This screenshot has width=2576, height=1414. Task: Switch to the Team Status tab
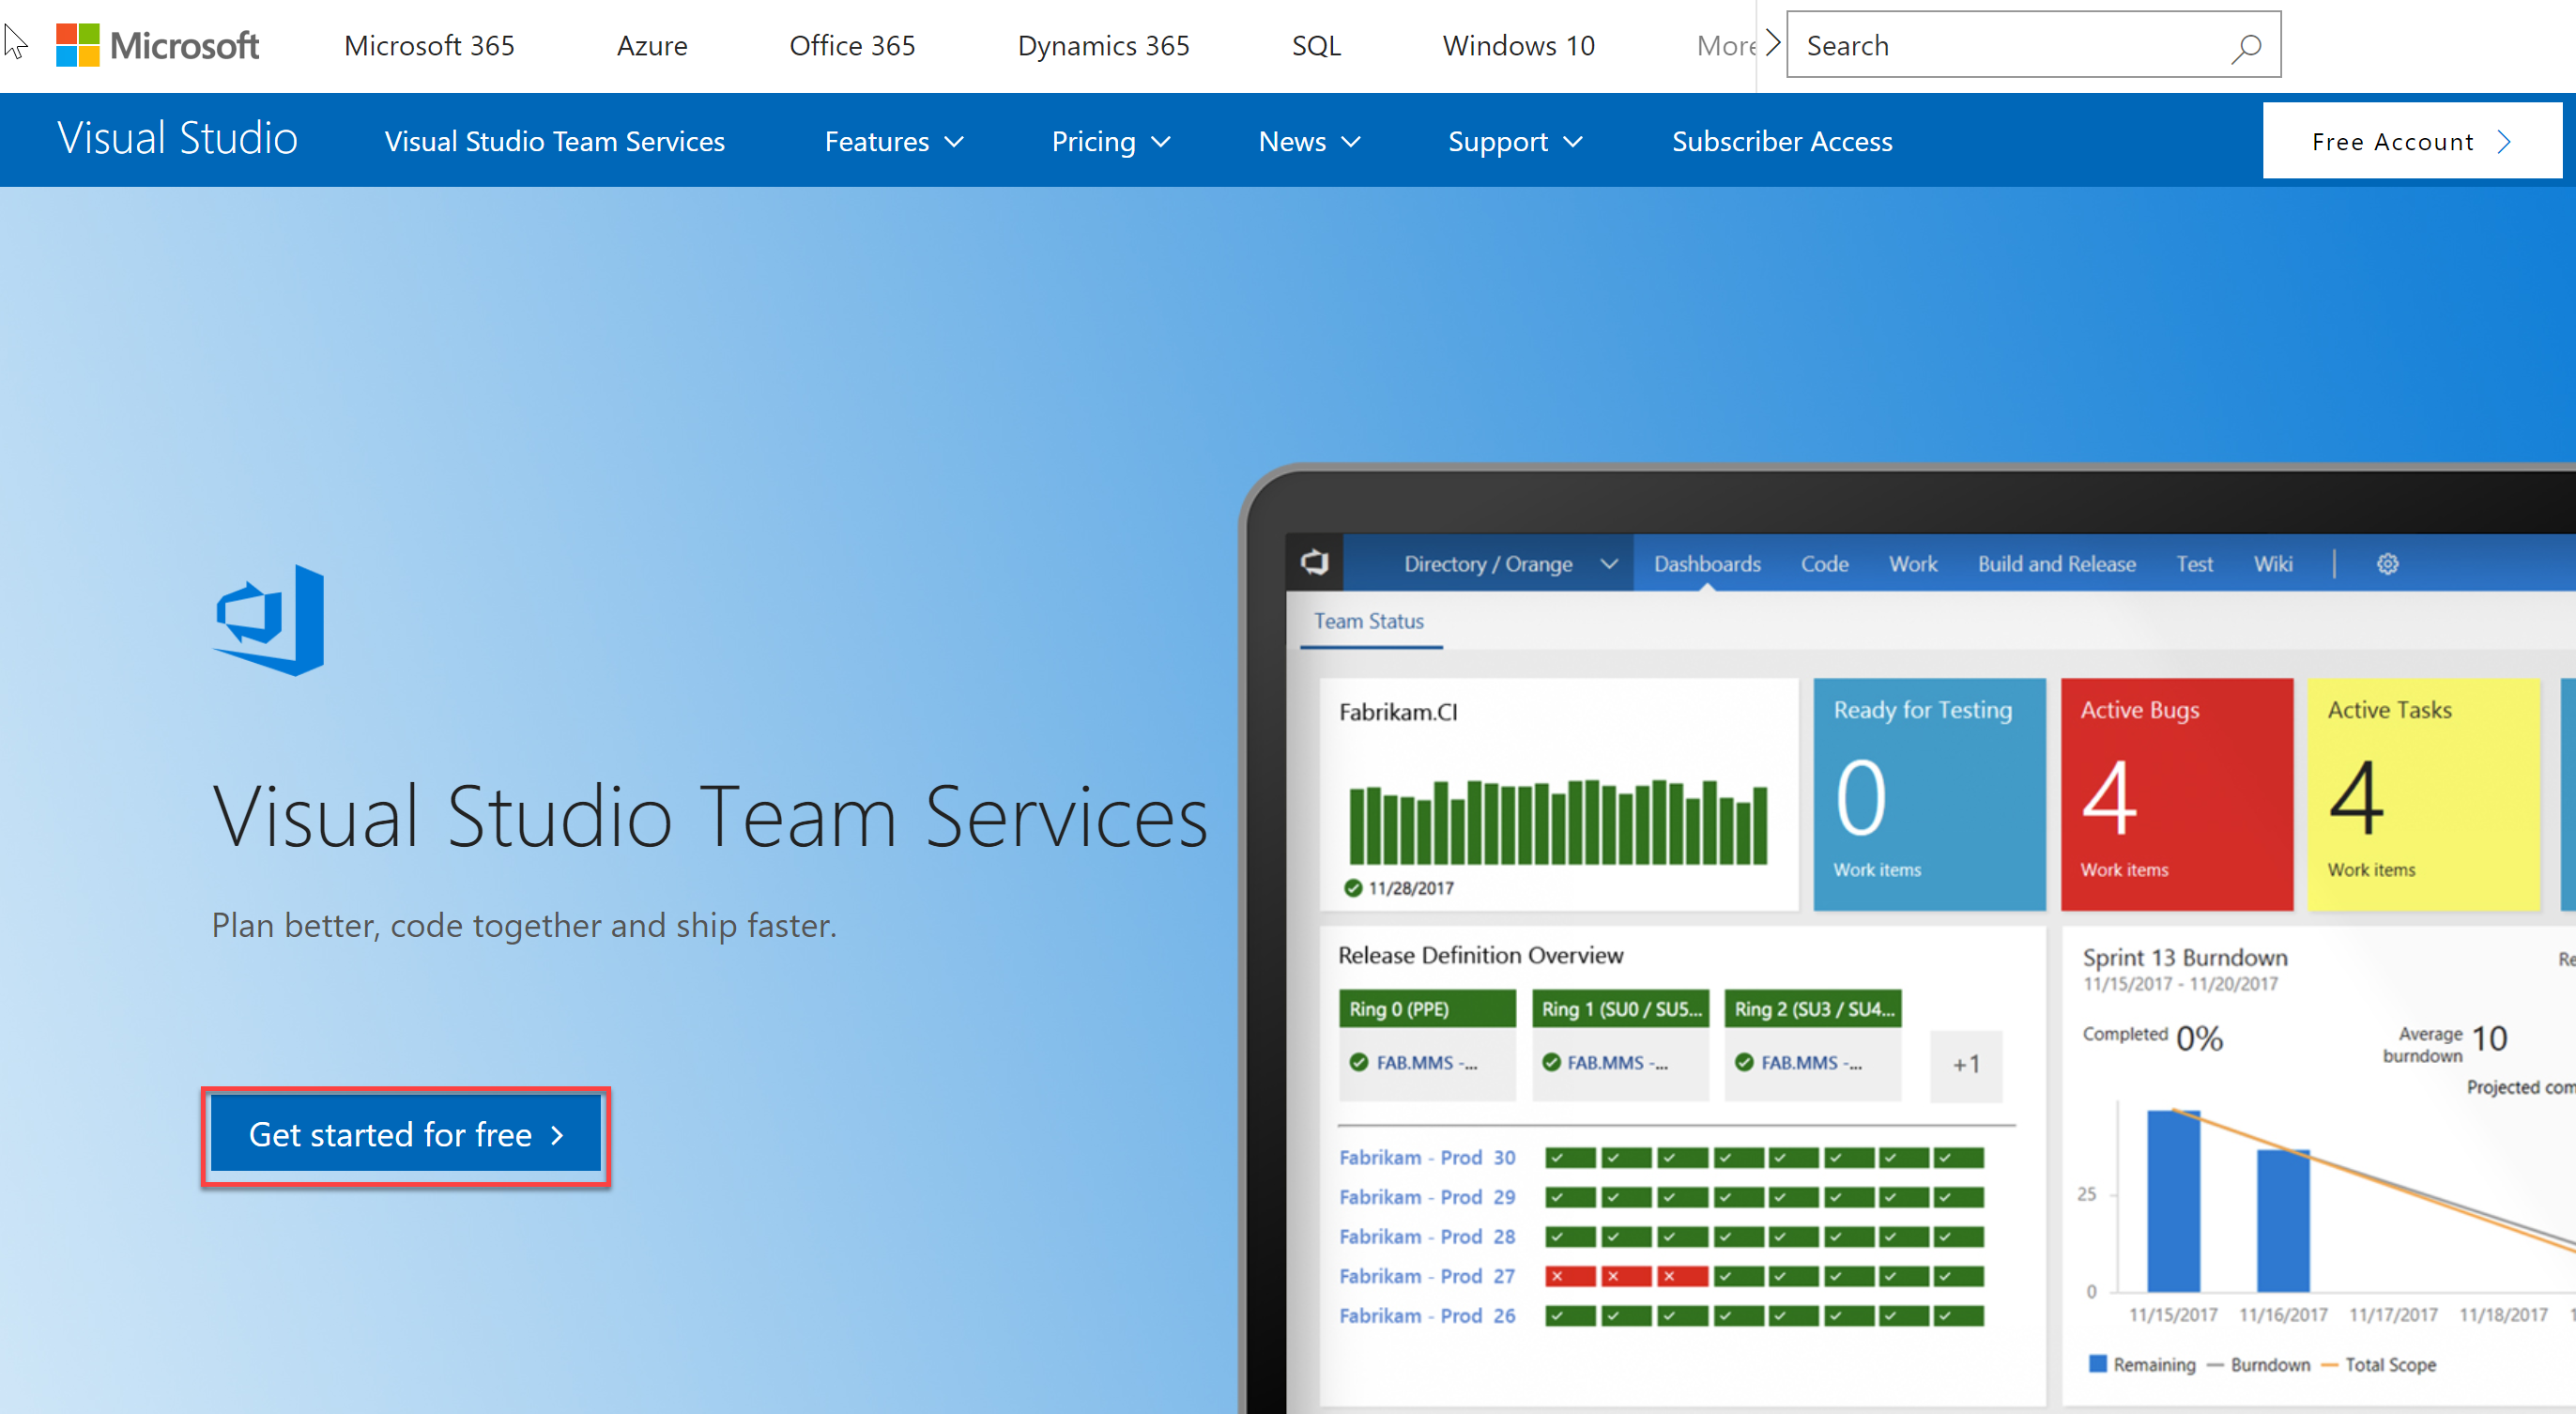click(1368, 621)
